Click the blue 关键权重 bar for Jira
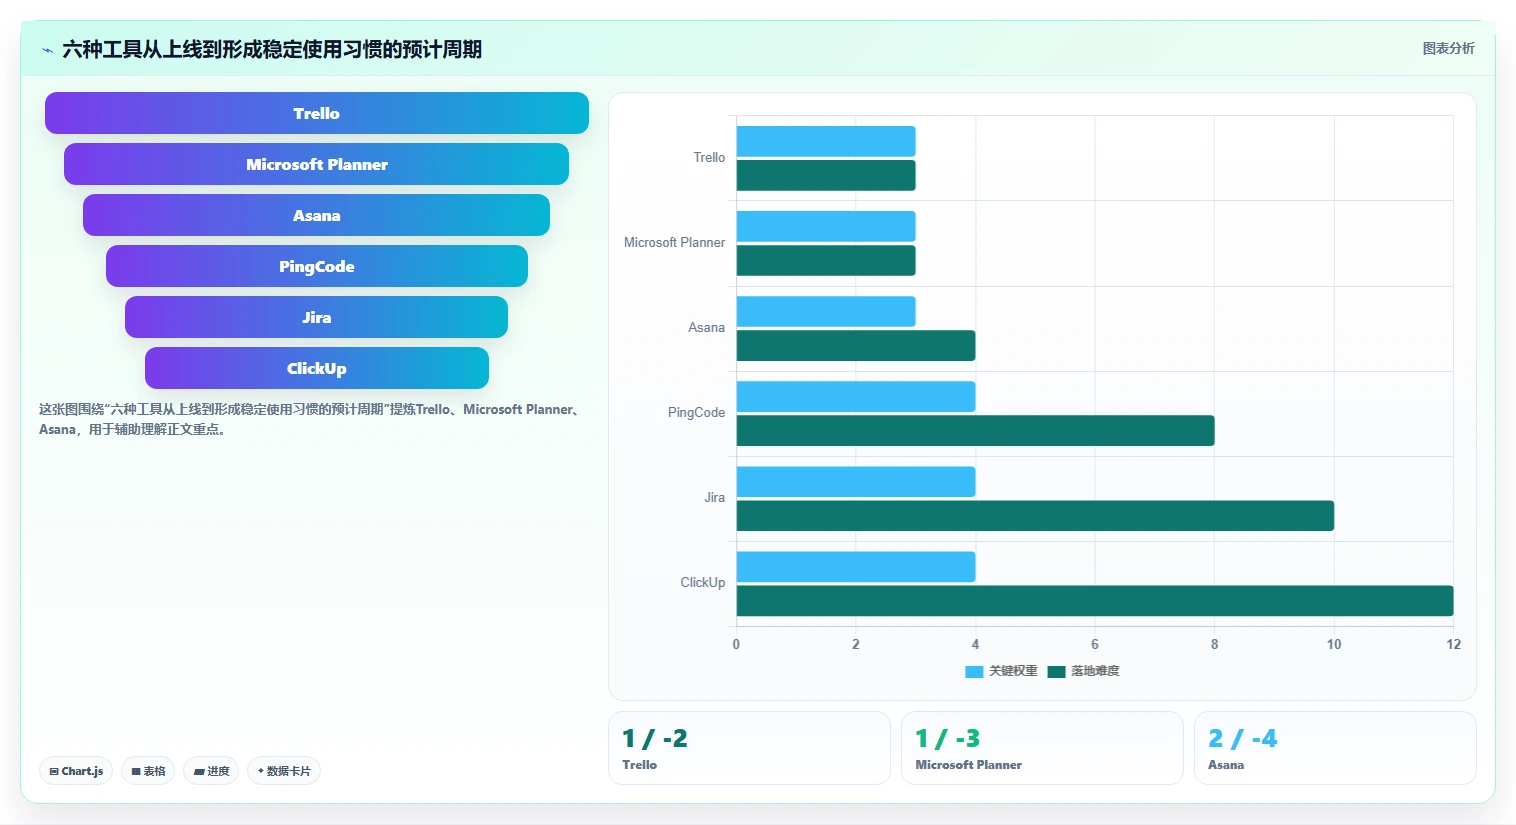Viewport: 1516px width, 825px height. [856, 481]
